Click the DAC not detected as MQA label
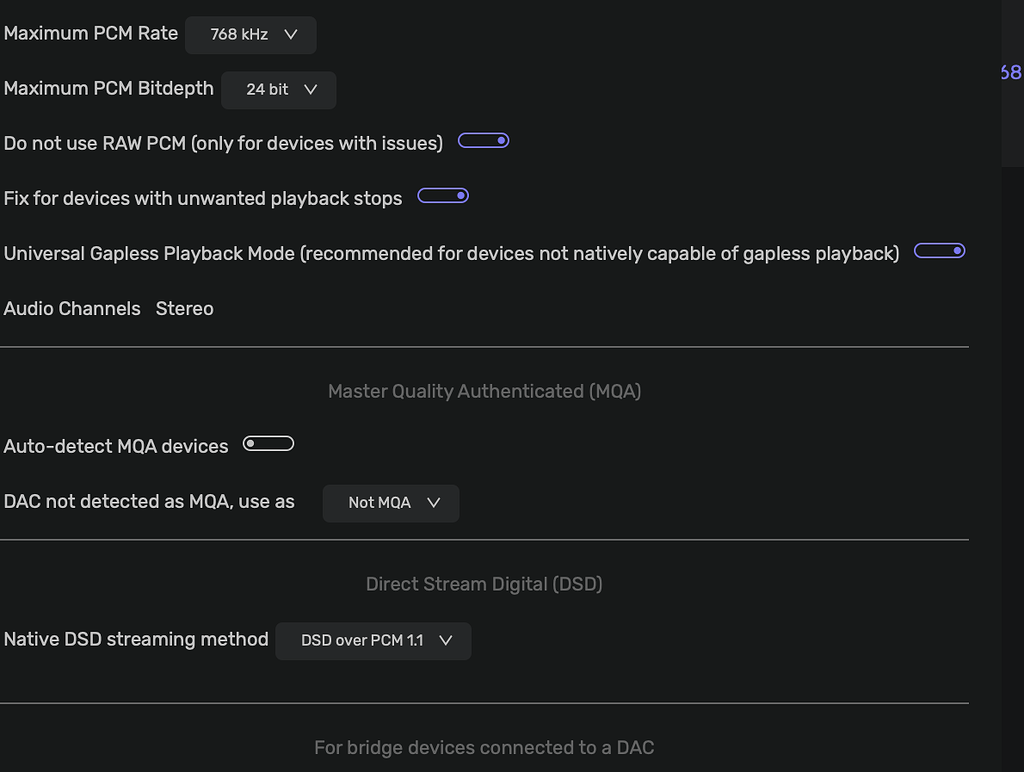Screen dimensions: 1024x772 (x=149, y=502)
